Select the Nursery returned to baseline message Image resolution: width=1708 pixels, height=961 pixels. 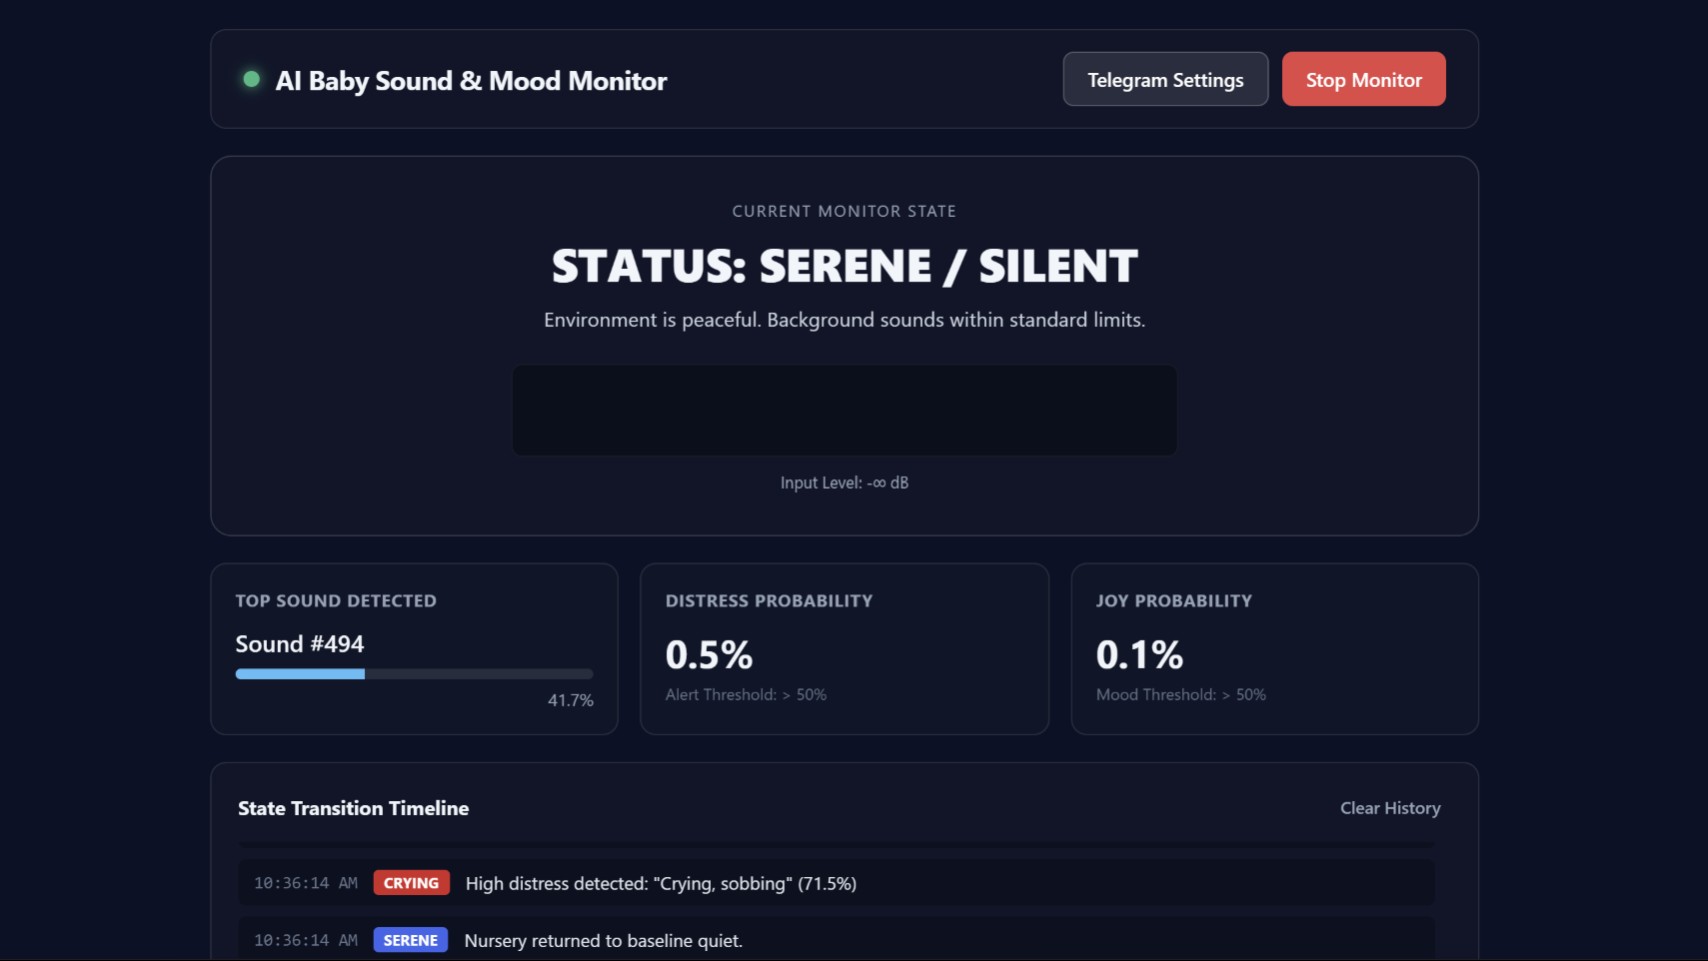point(604,941)
